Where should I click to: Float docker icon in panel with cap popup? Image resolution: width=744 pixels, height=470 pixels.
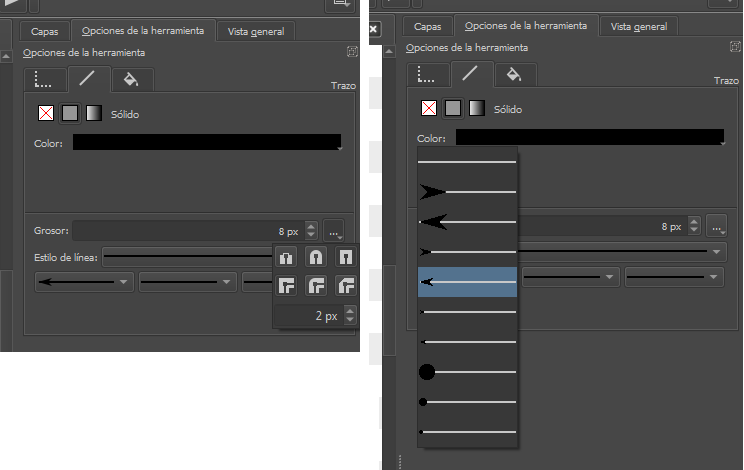point(352,52)
